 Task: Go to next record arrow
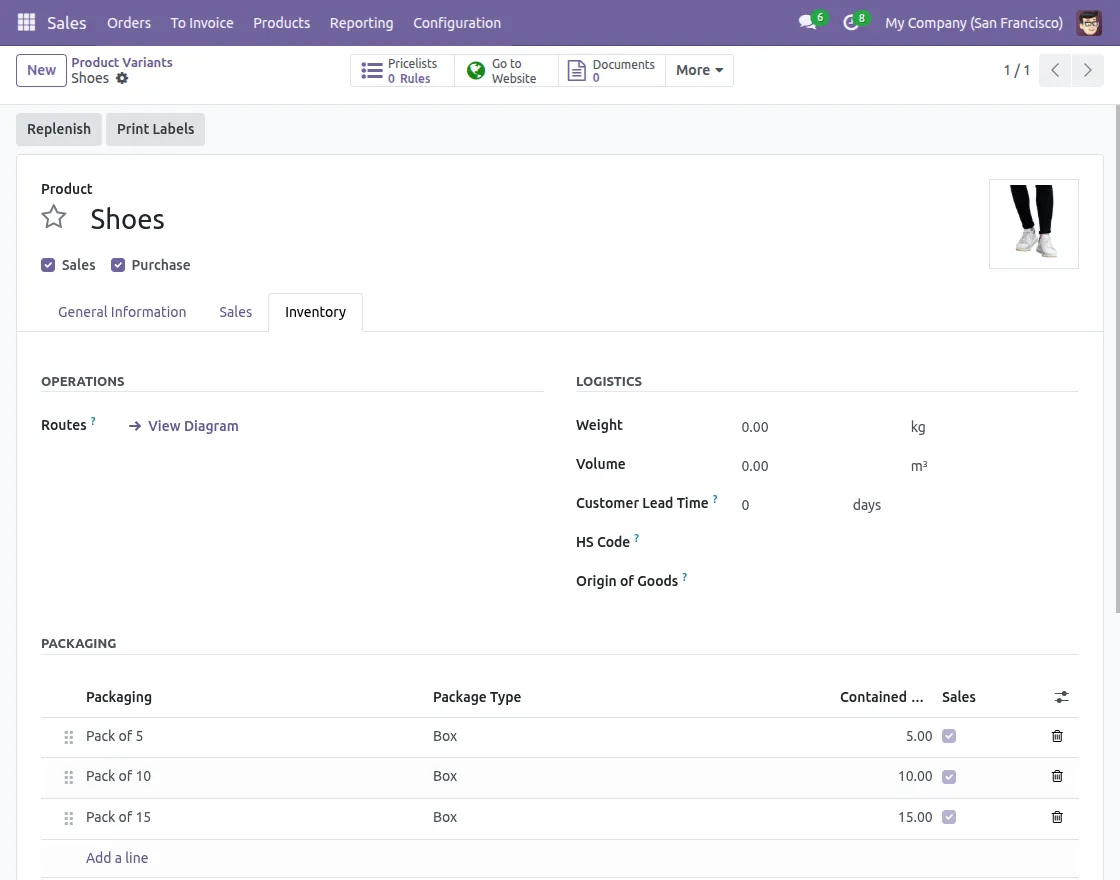[1087, 71]
